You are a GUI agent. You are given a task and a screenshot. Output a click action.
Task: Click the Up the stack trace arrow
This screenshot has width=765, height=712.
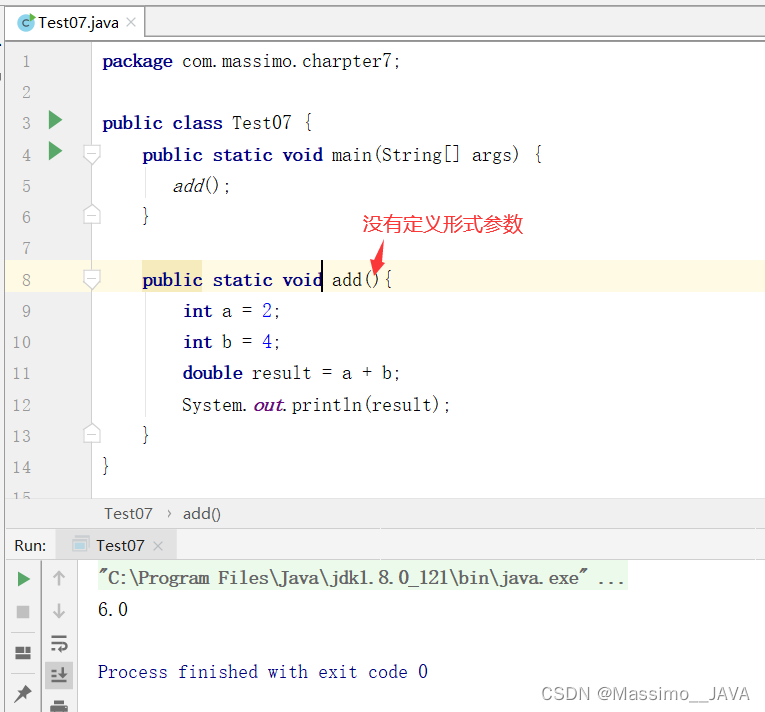coord(59,578)
